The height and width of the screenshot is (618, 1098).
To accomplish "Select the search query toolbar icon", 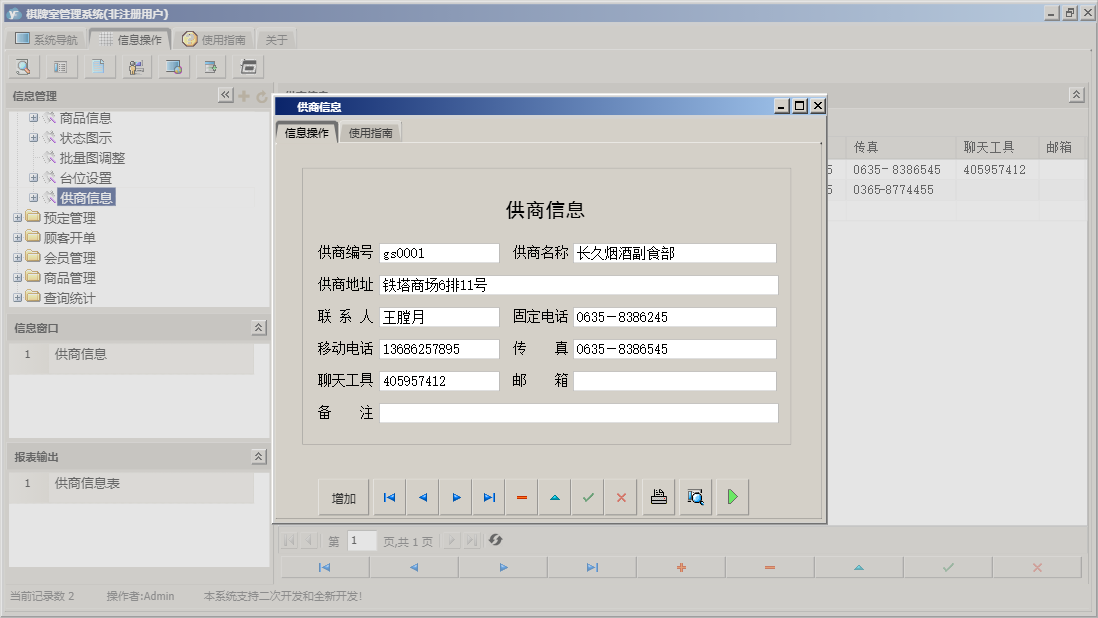I will [22, 66].
